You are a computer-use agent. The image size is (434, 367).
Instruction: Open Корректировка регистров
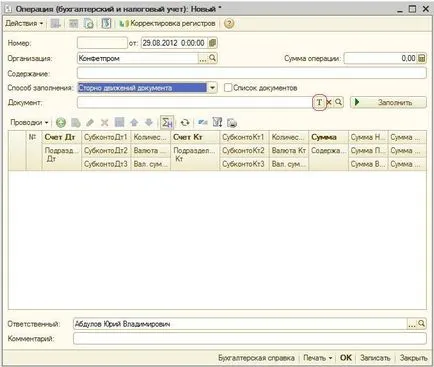[167, 24]
